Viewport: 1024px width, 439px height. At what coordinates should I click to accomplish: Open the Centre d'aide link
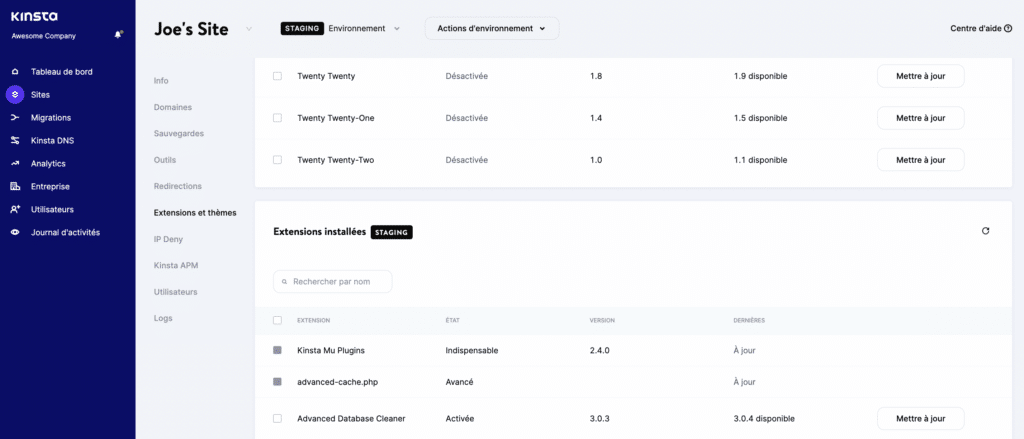(980, 29)
